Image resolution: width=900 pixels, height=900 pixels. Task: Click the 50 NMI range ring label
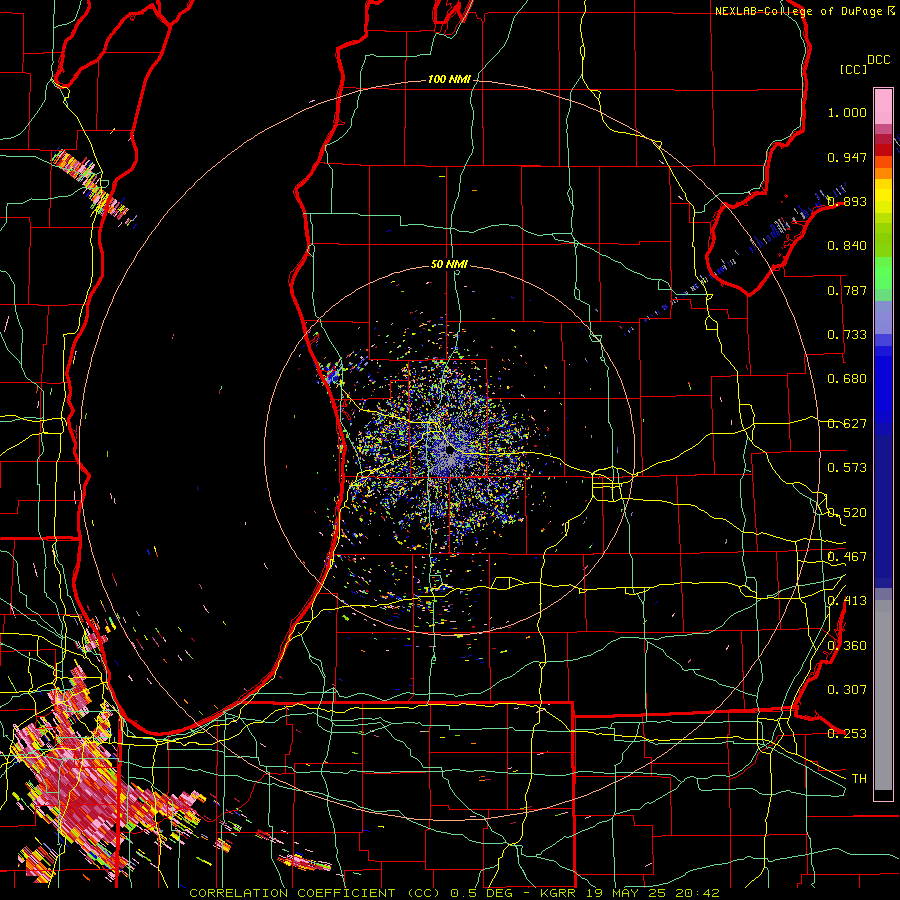449,264
